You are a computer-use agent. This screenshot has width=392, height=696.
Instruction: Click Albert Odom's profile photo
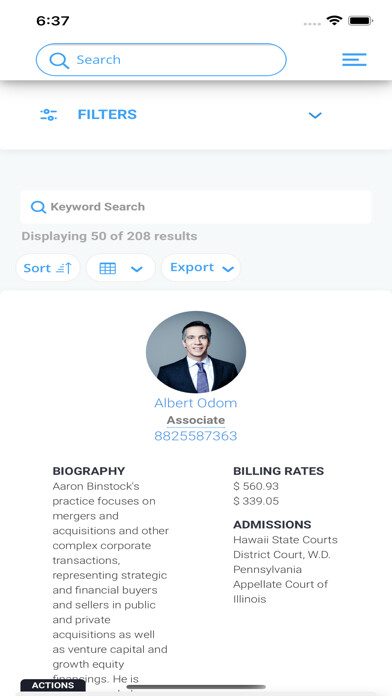[x=196, y=352]
